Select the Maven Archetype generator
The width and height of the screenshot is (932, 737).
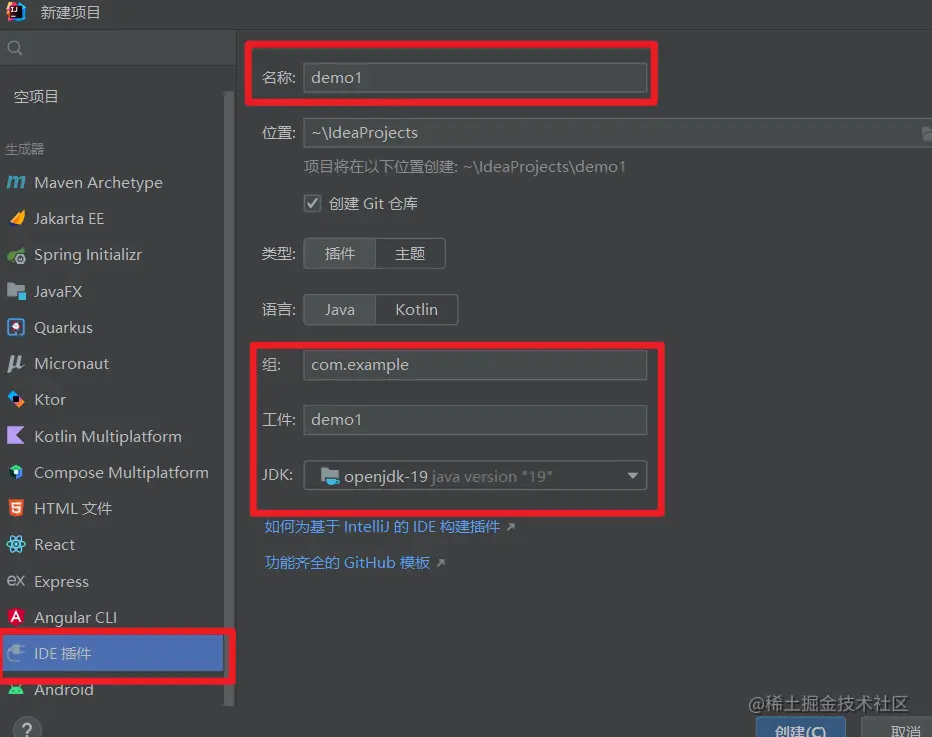tap(112, 182)
